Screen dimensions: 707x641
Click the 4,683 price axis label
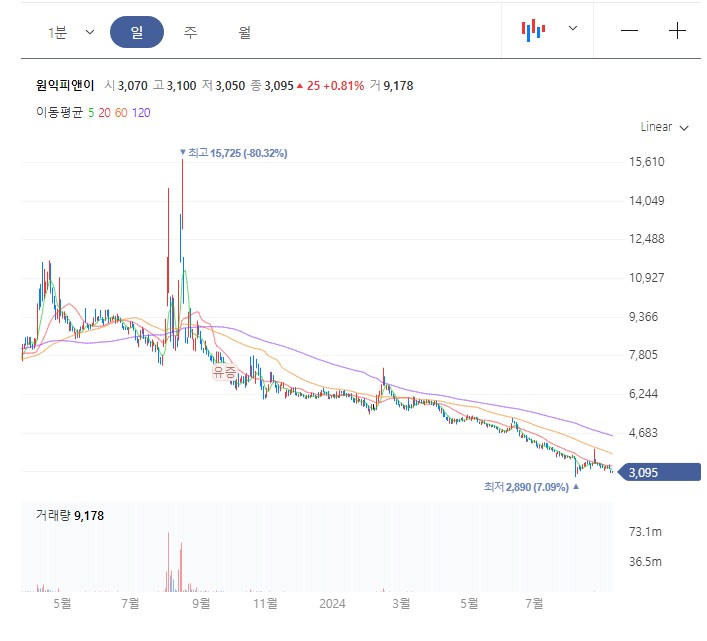point(643,433)
